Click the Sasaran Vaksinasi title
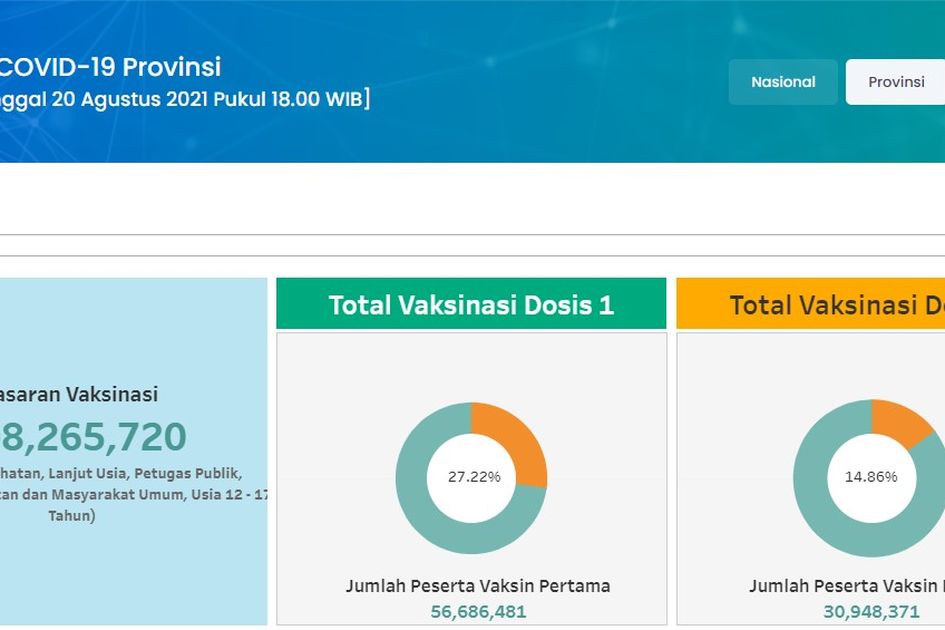 (x=80, y=395)
